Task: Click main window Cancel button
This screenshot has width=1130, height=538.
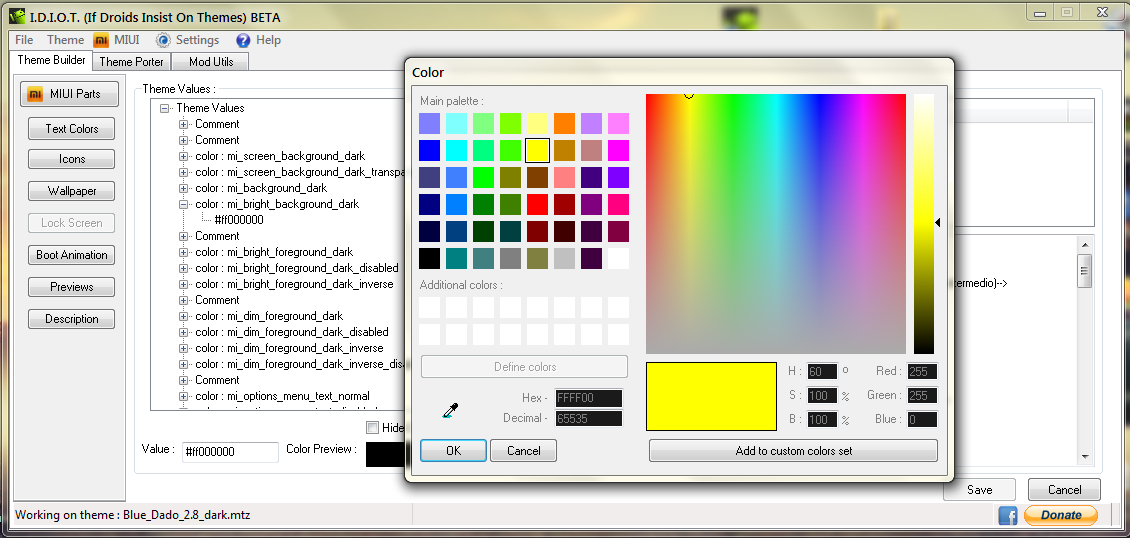Action: pyautogui.click(x=1064, y=490)
